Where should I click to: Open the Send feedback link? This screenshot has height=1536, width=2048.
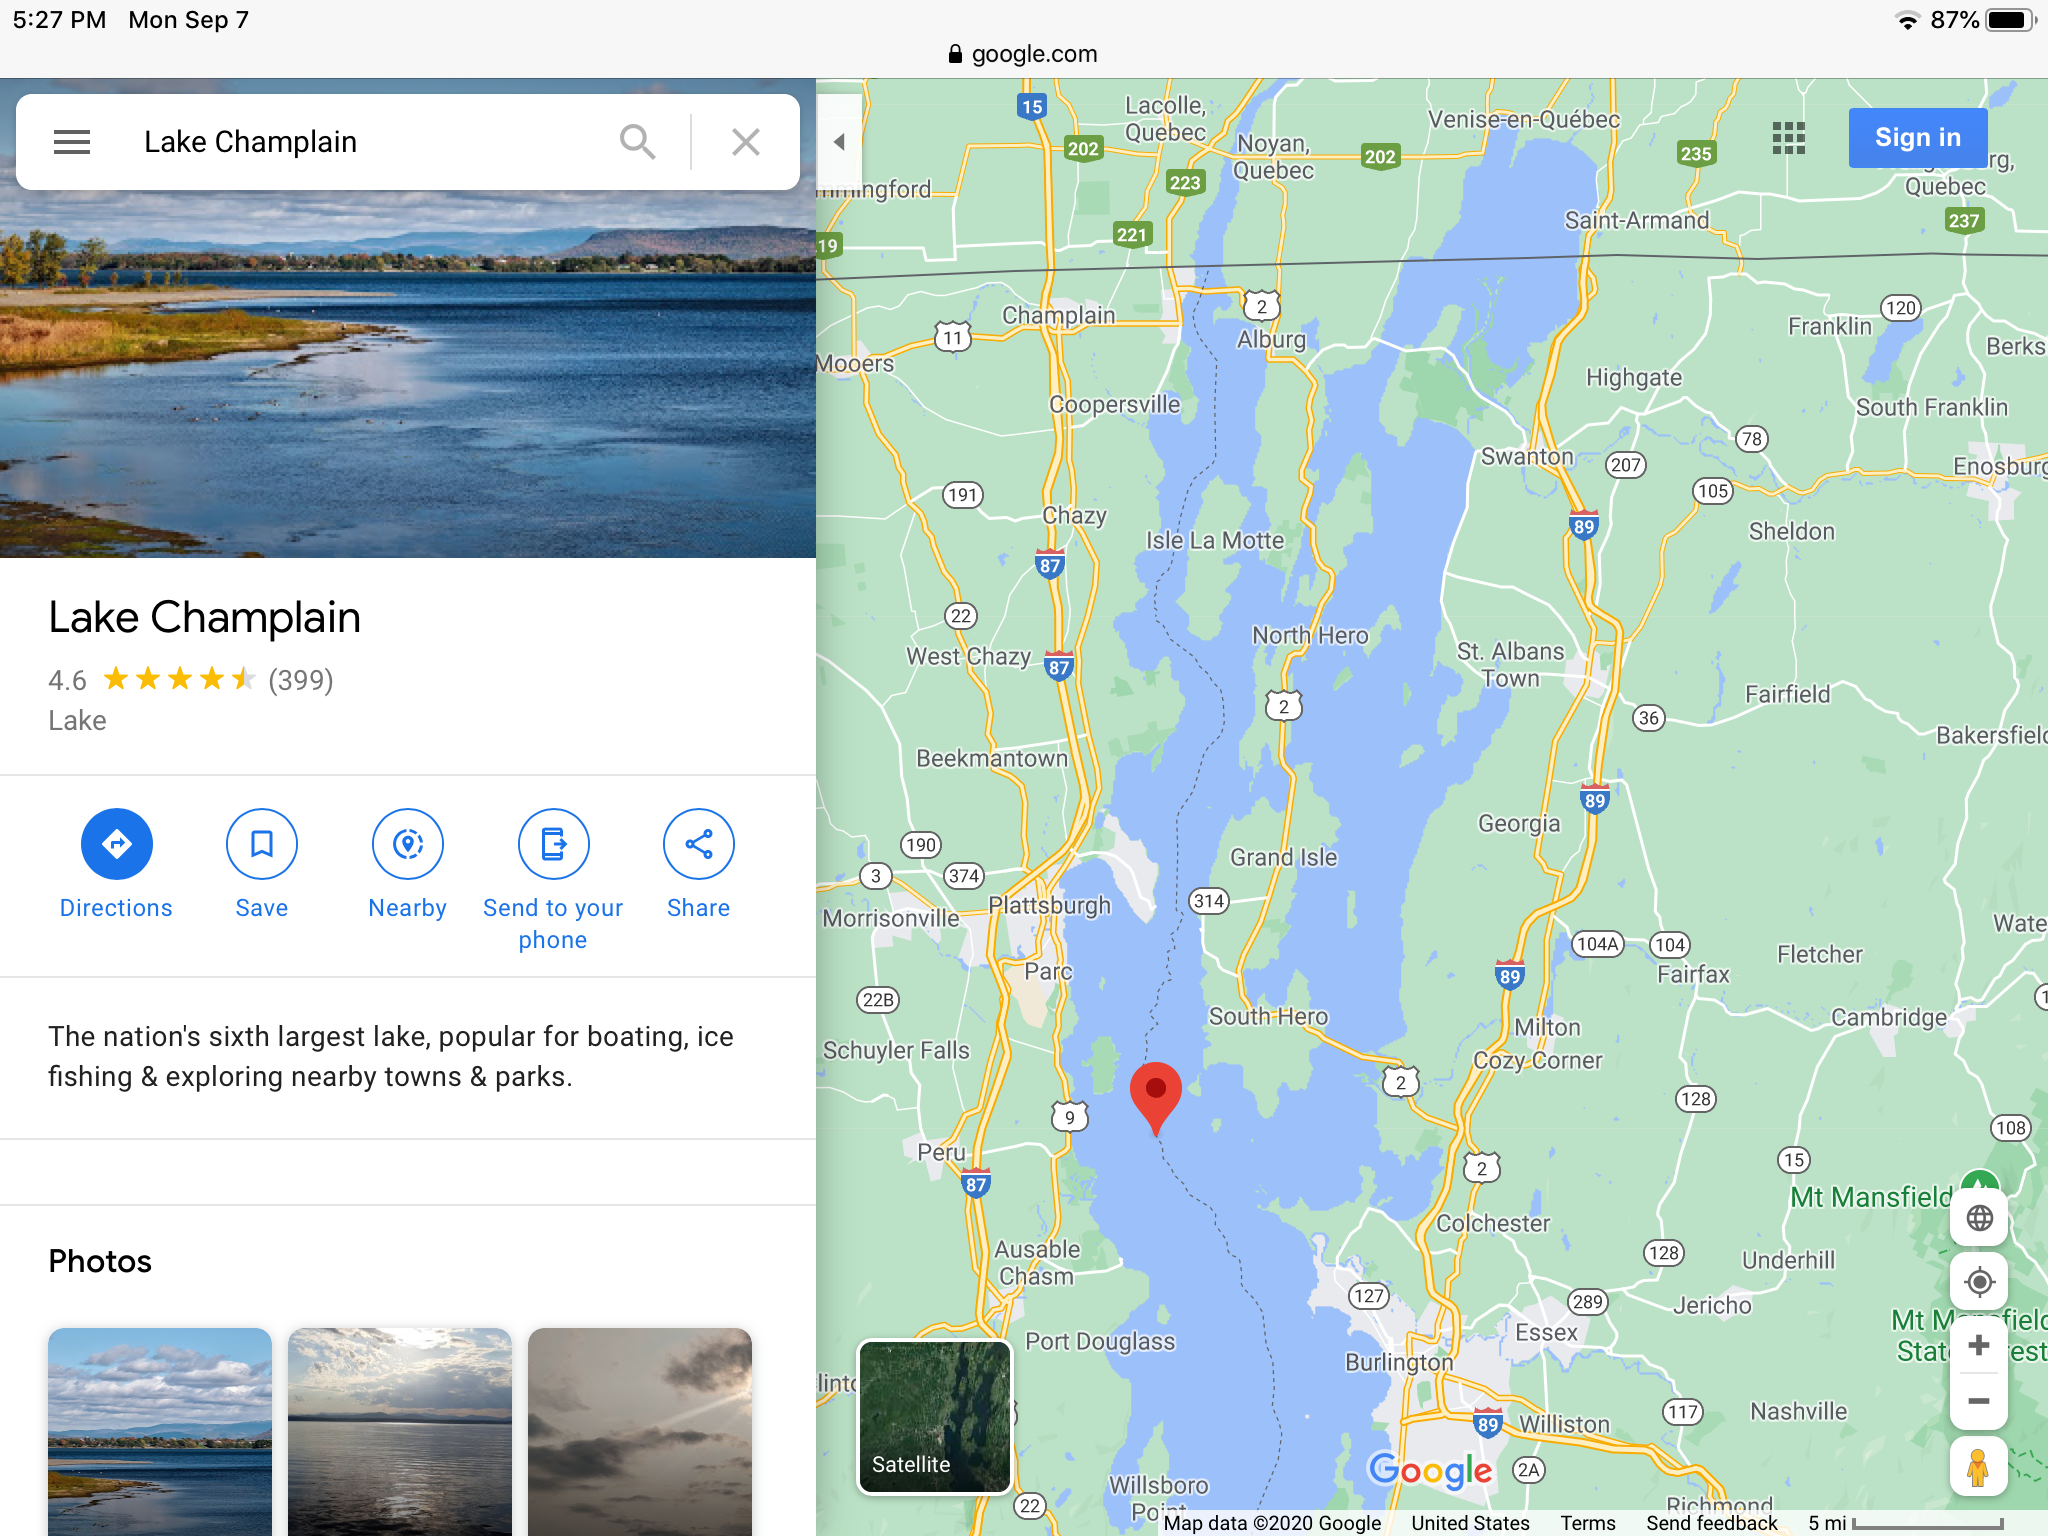1712,1523
